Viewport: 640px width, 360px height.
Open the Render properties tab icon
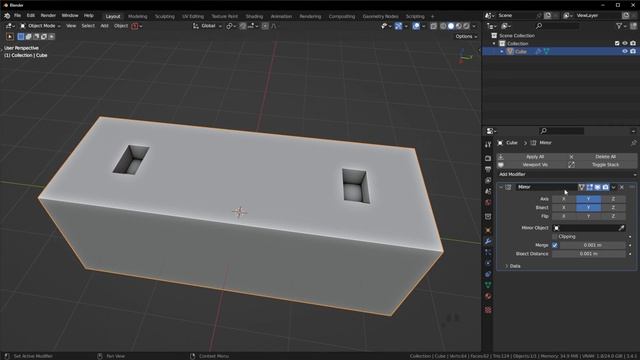488,158
